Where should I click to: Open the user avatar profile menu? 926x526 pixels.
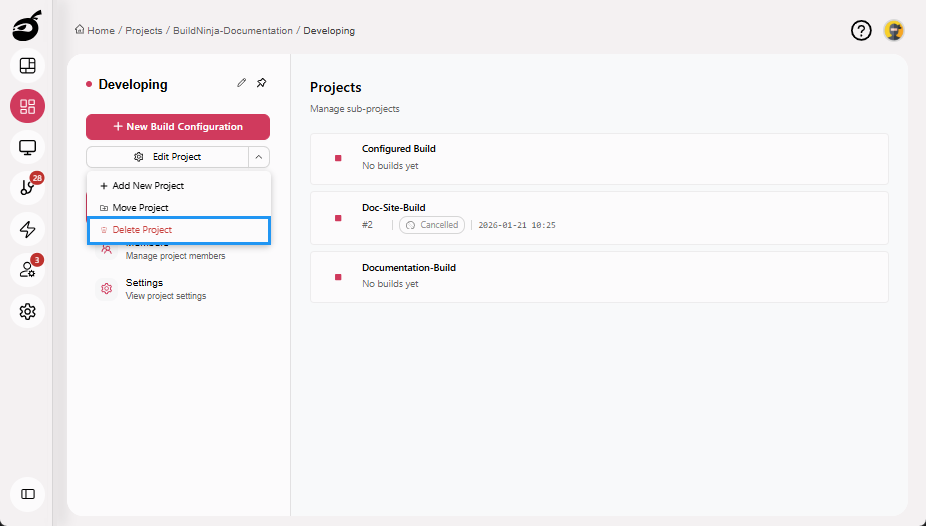click(894, 30)
